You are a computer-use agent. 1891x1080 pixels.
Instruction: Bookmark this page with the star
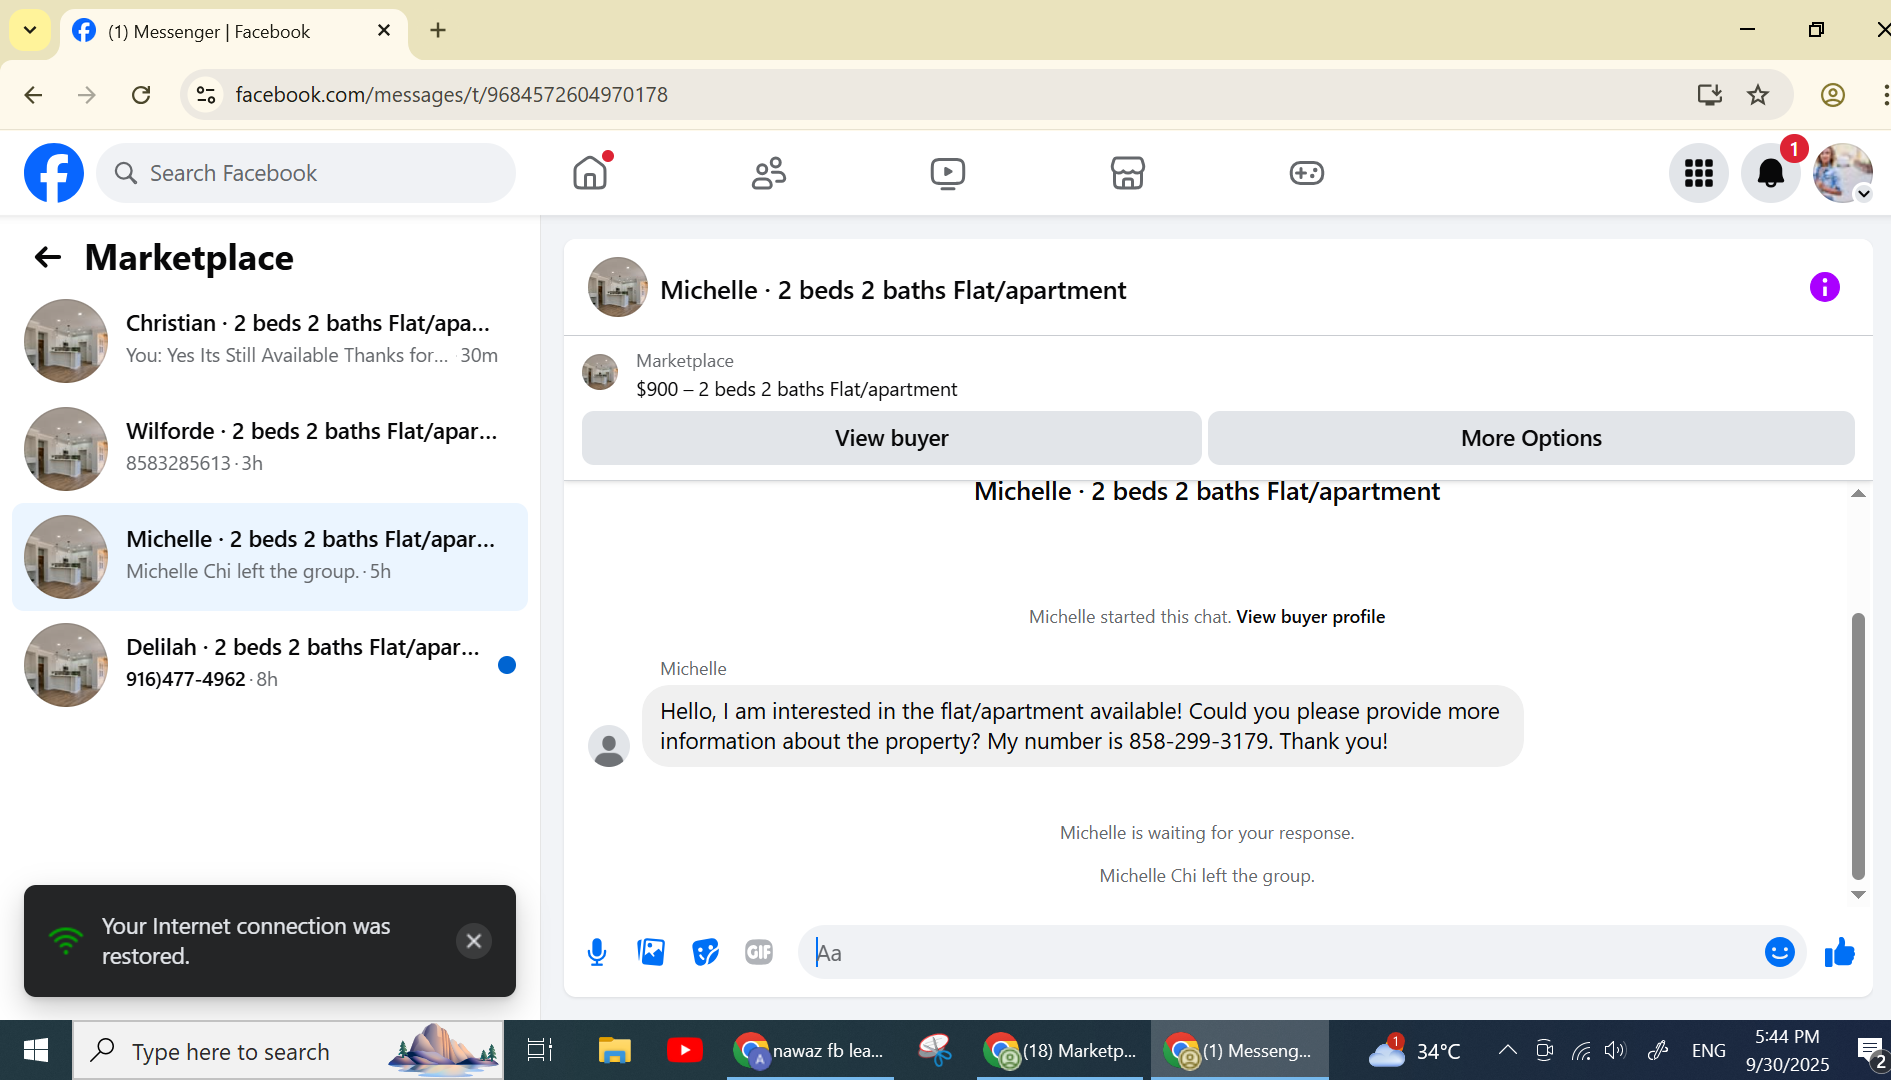[1758, 95]
